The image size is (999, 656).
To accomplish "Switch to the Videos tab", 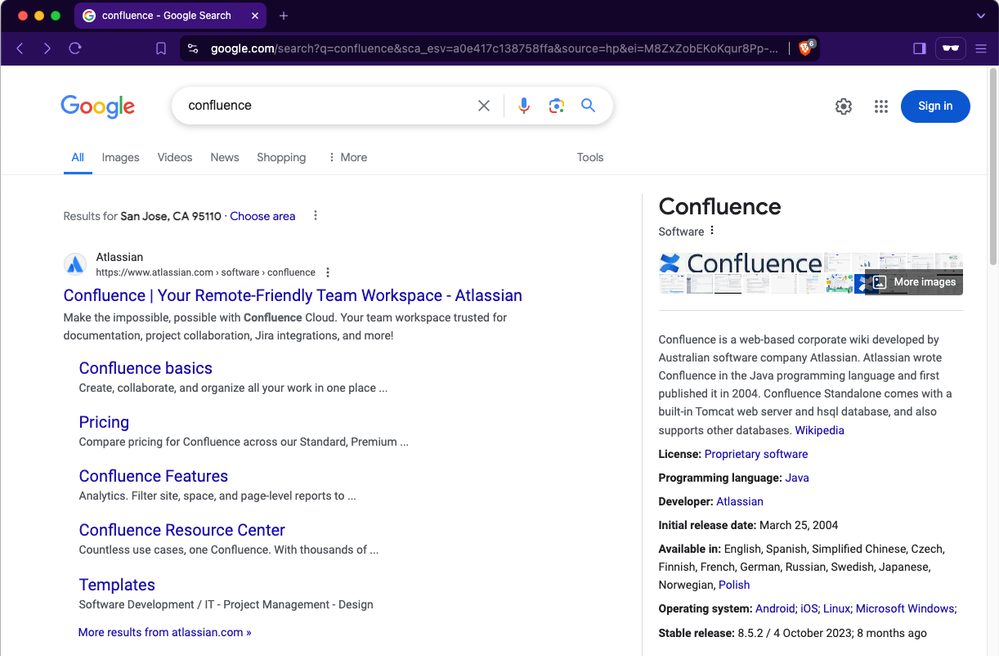I will tap(175, 157).
